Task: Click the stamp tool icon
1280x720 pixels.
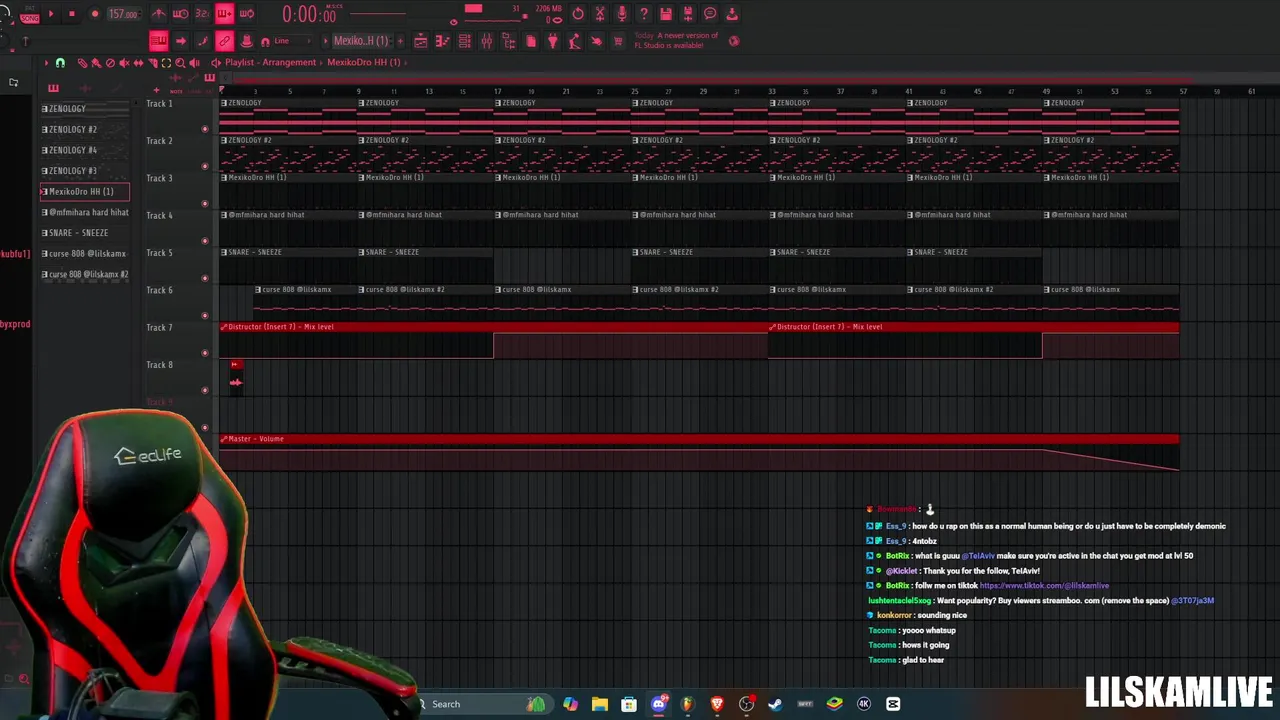Action: pos(247,41)
